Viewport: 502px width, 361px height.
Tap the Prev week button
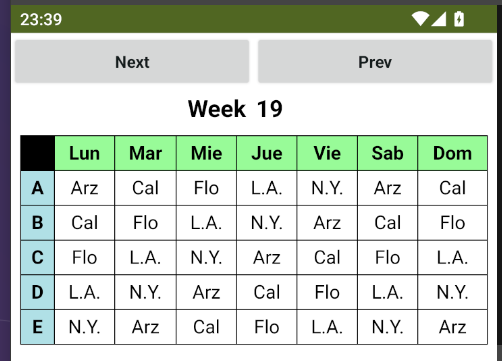[375, 62]
